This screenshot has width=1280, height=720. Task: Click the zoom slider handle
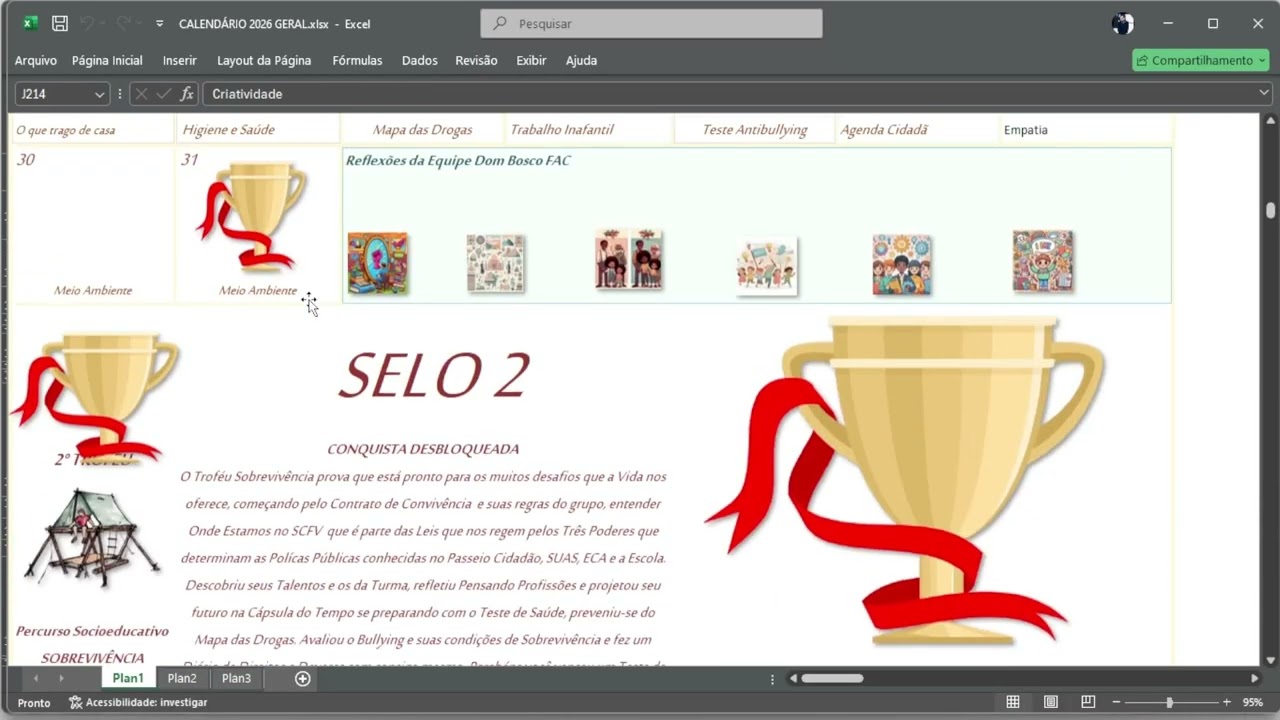point(1169,702)
